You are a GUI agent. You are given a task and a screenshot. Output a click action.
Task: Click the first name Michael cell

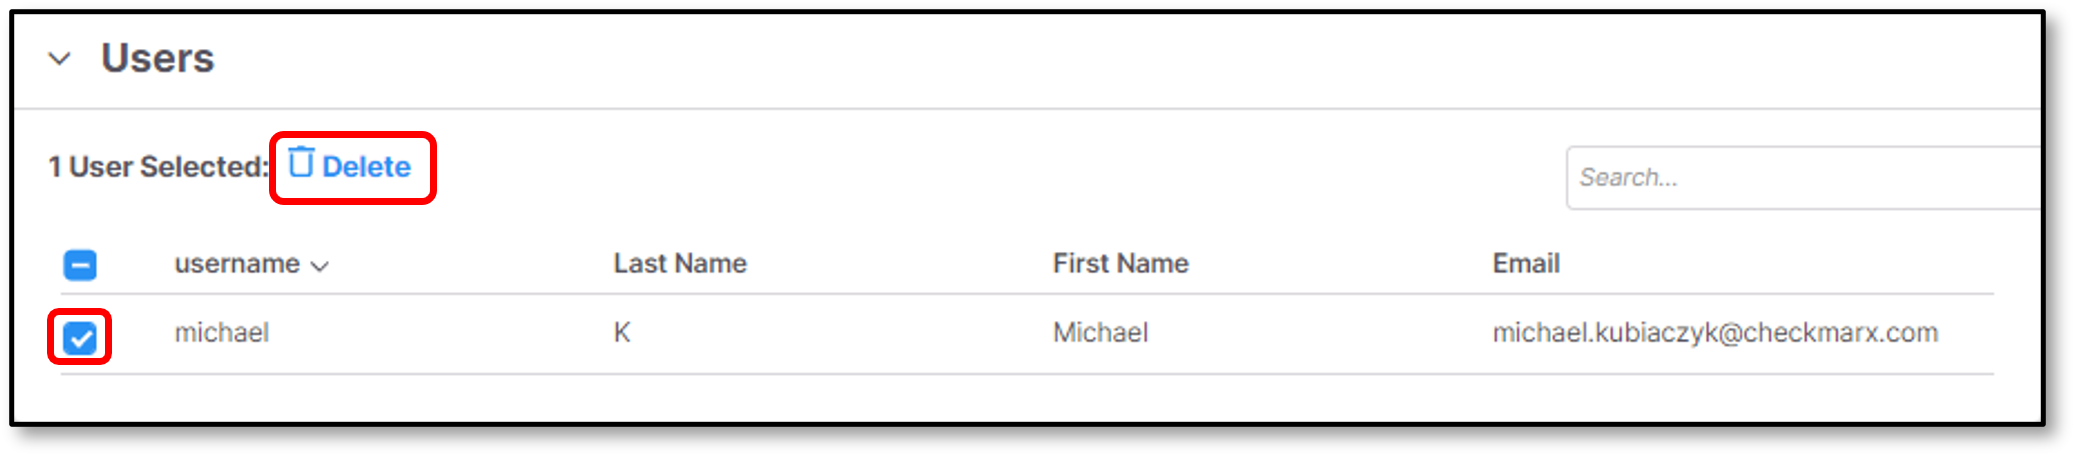coord(1100,332)
